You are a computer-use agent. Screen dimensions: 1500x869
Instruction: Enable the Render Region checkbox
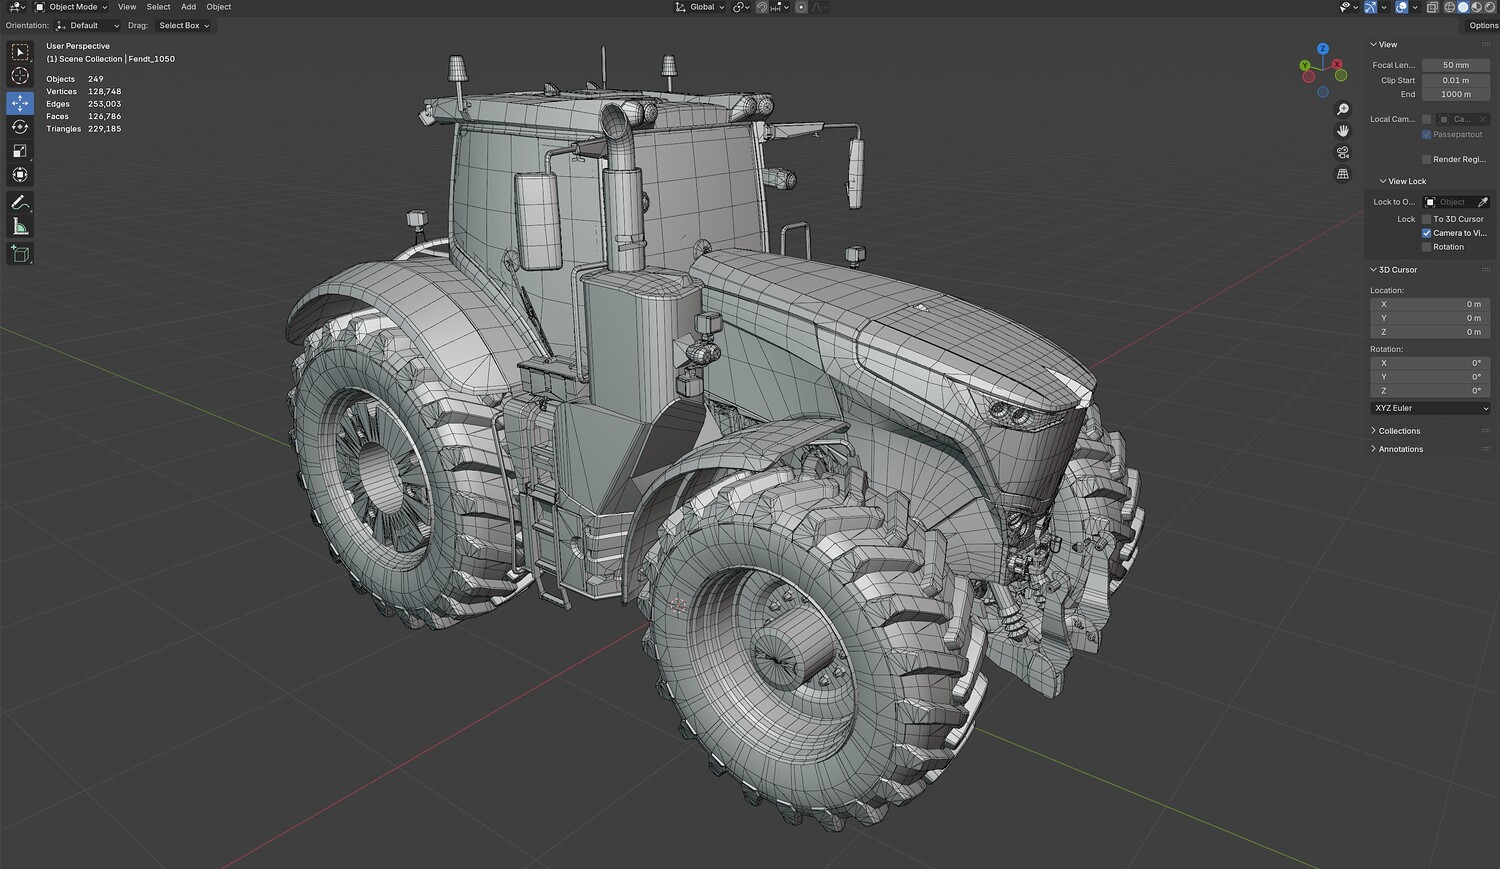pyautogui.click(x=1427, y=159)
